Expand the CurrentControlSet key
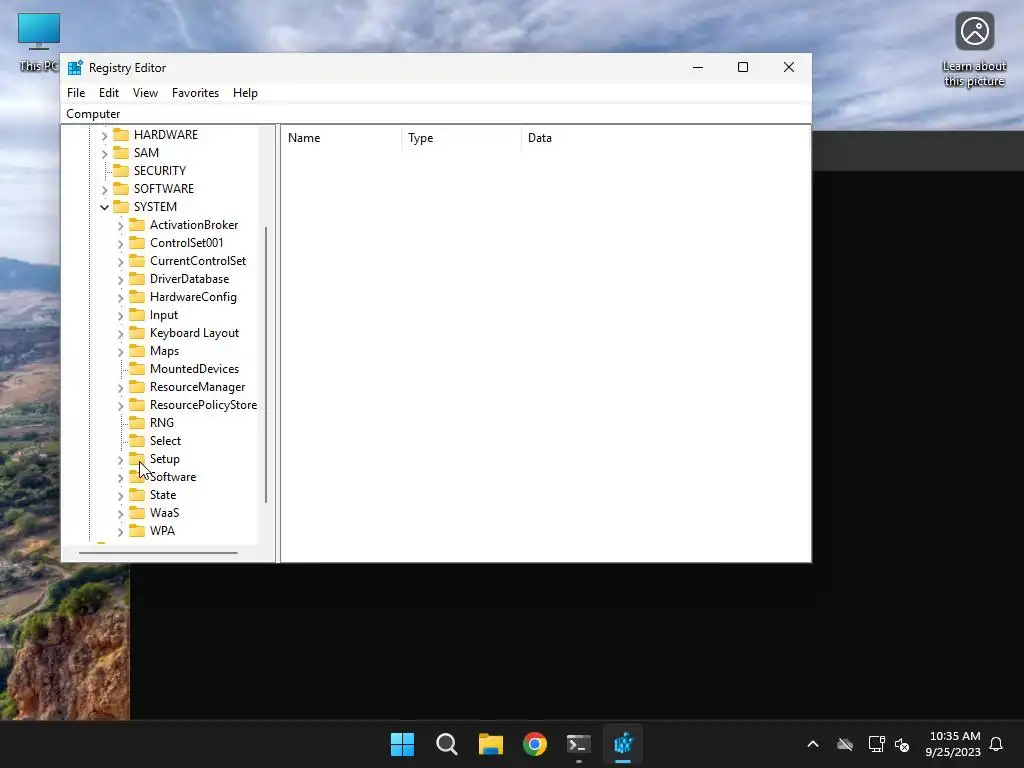1024x768 pixels. [120, 262]
